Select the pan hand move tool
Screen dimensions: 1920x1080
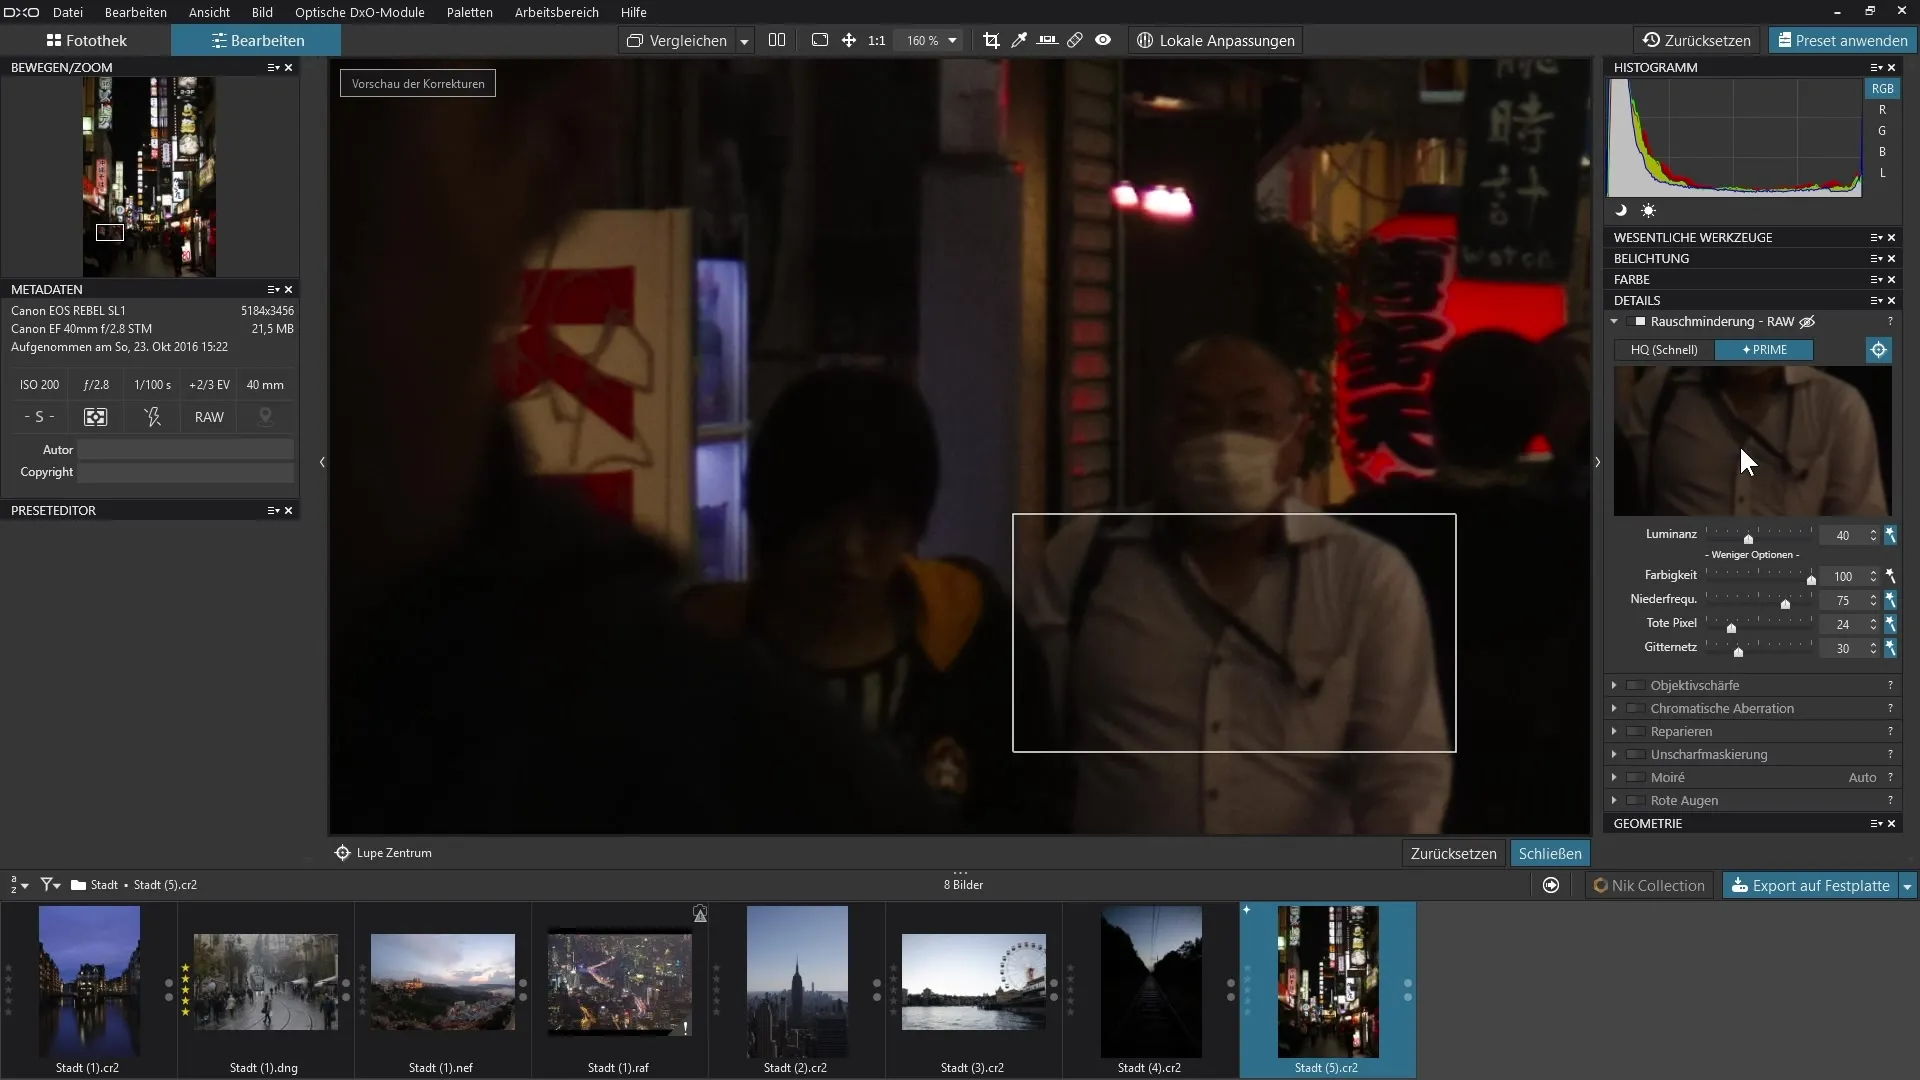coord(849,40)
